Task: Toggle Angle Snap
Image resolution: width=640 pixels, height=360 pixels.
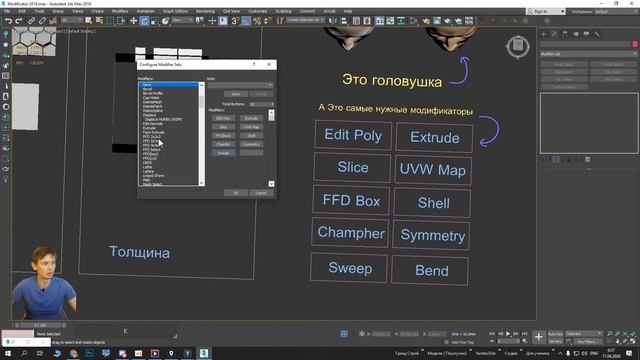Action: (x=246, y=21)
